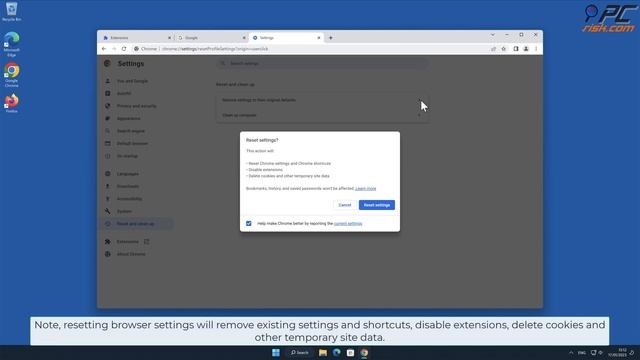
Task: Click the Reset settings button
Action: [376, 205]
